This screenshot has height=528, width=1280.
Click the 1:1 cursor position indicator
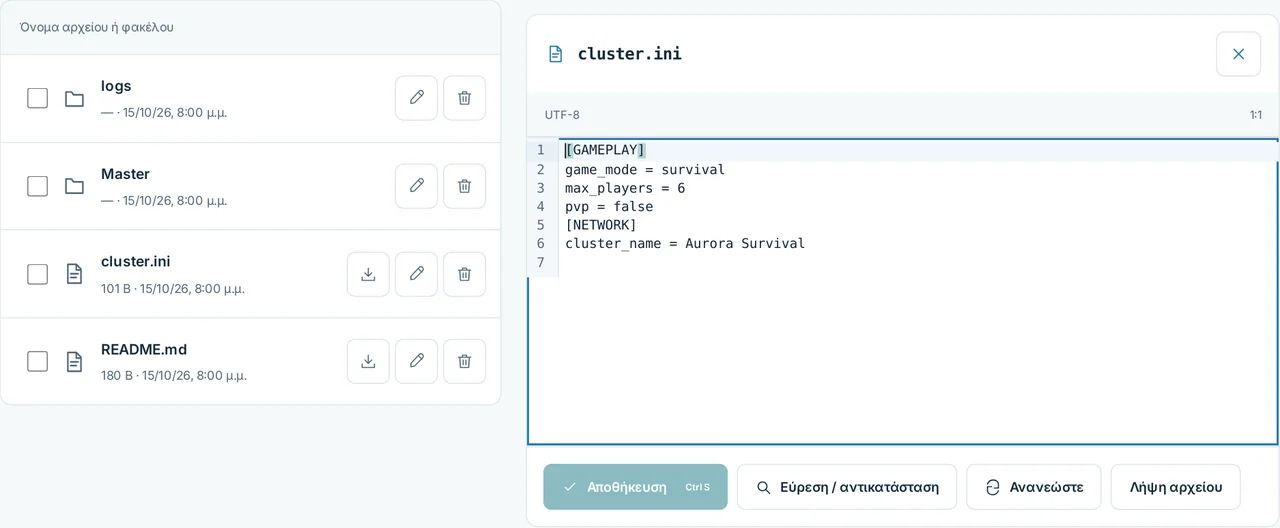pyautogui.click(x=1255, y=115)
